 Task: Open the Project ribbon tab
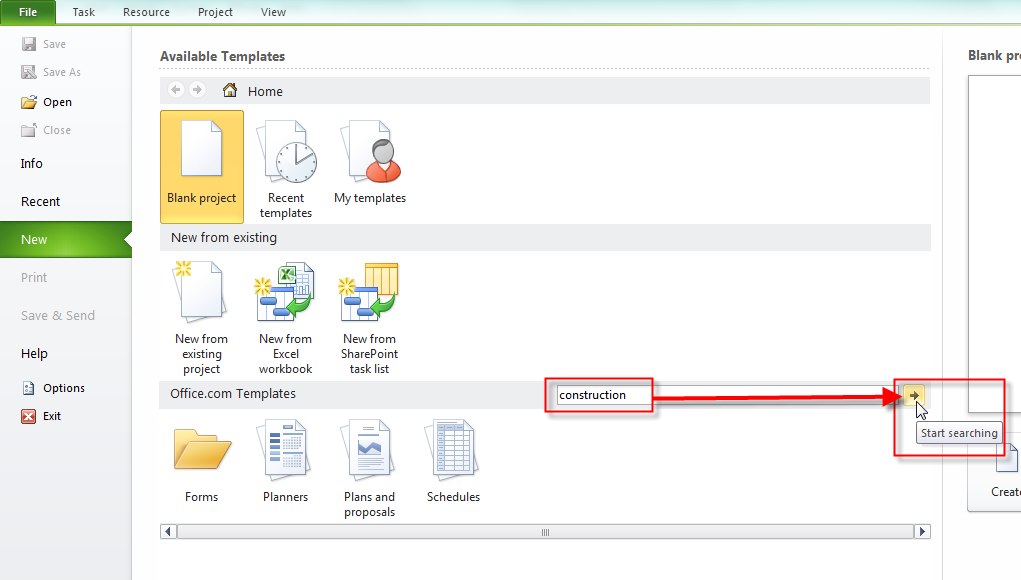(215, 12)
